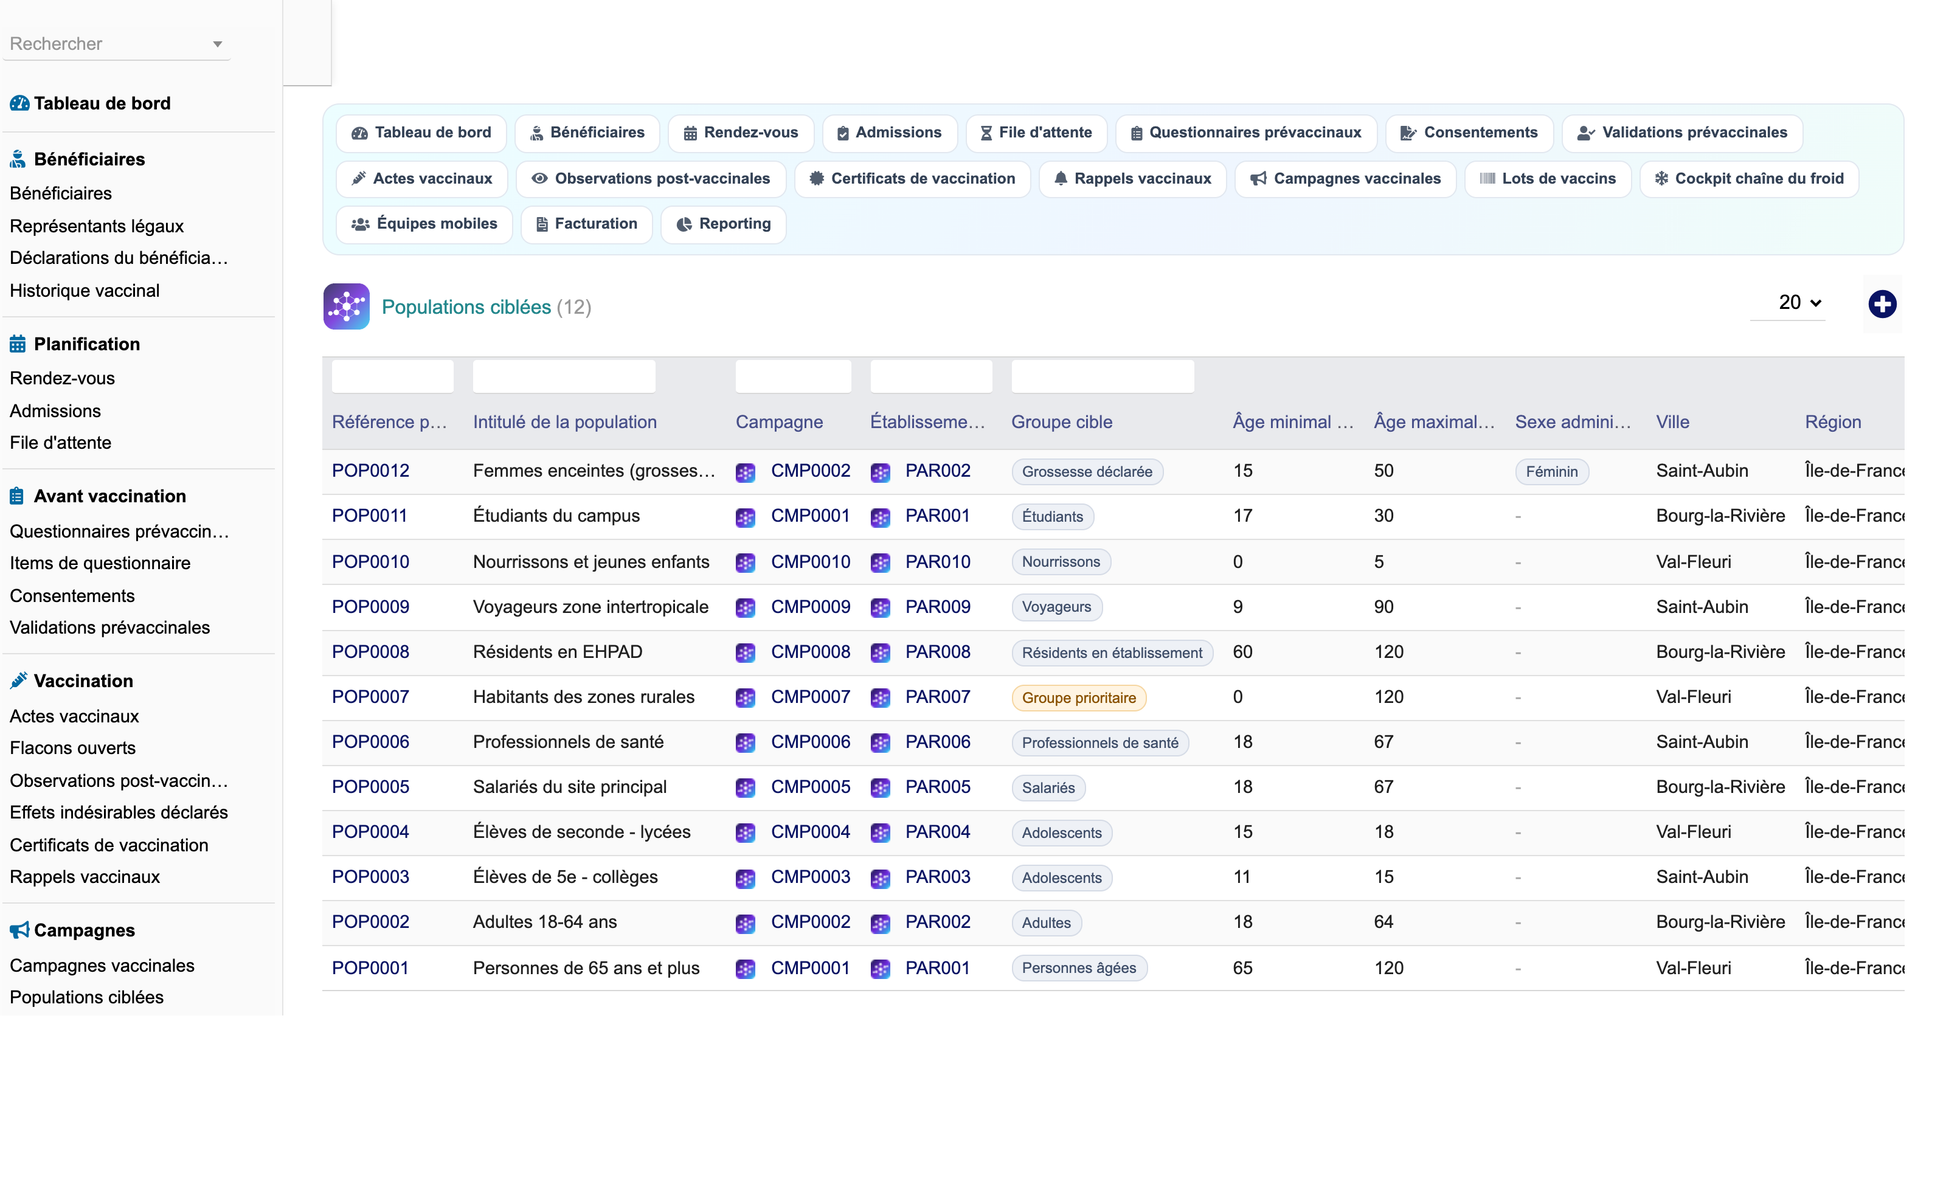Click the Établissement filter input field
This screenshot has width=1946, height=1204.
931,377
